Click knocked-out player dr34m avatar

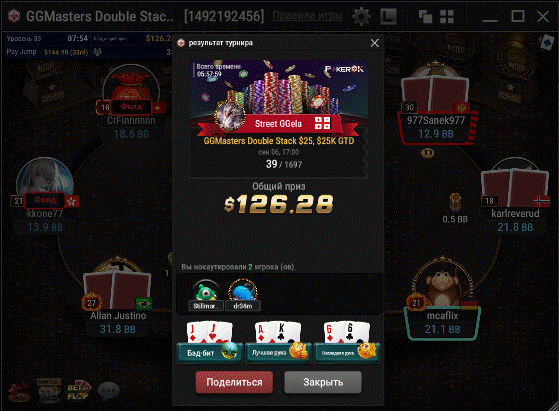pos(243,294)
